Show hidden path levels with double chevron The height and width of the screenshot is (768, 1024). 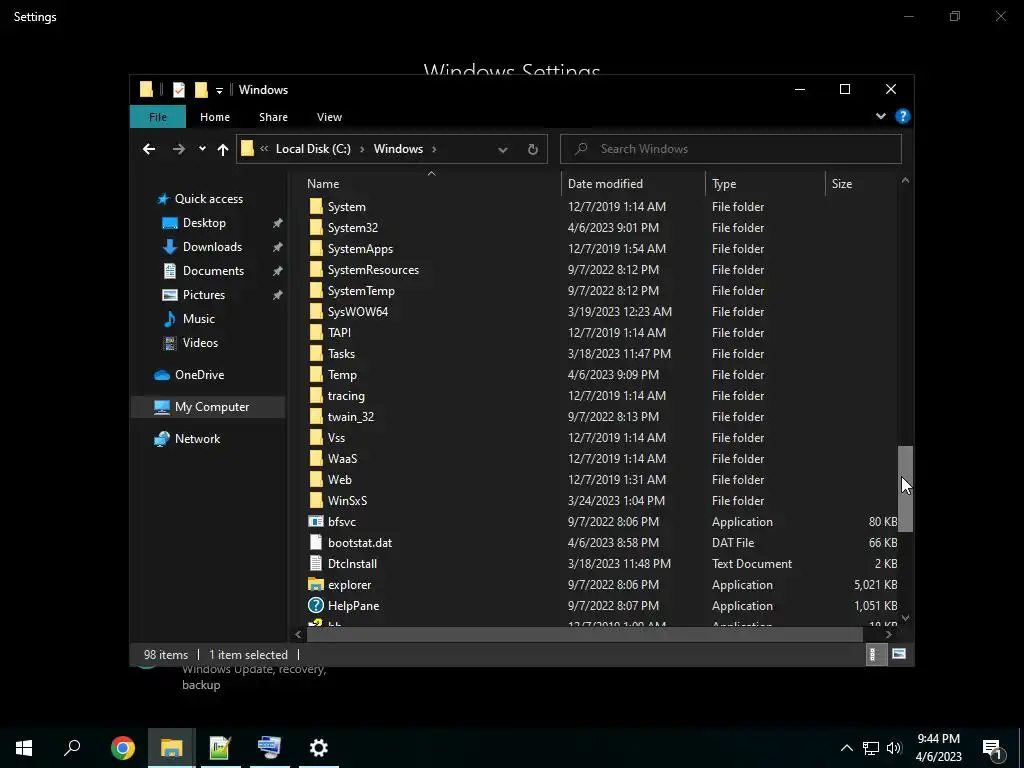(264, 149)
